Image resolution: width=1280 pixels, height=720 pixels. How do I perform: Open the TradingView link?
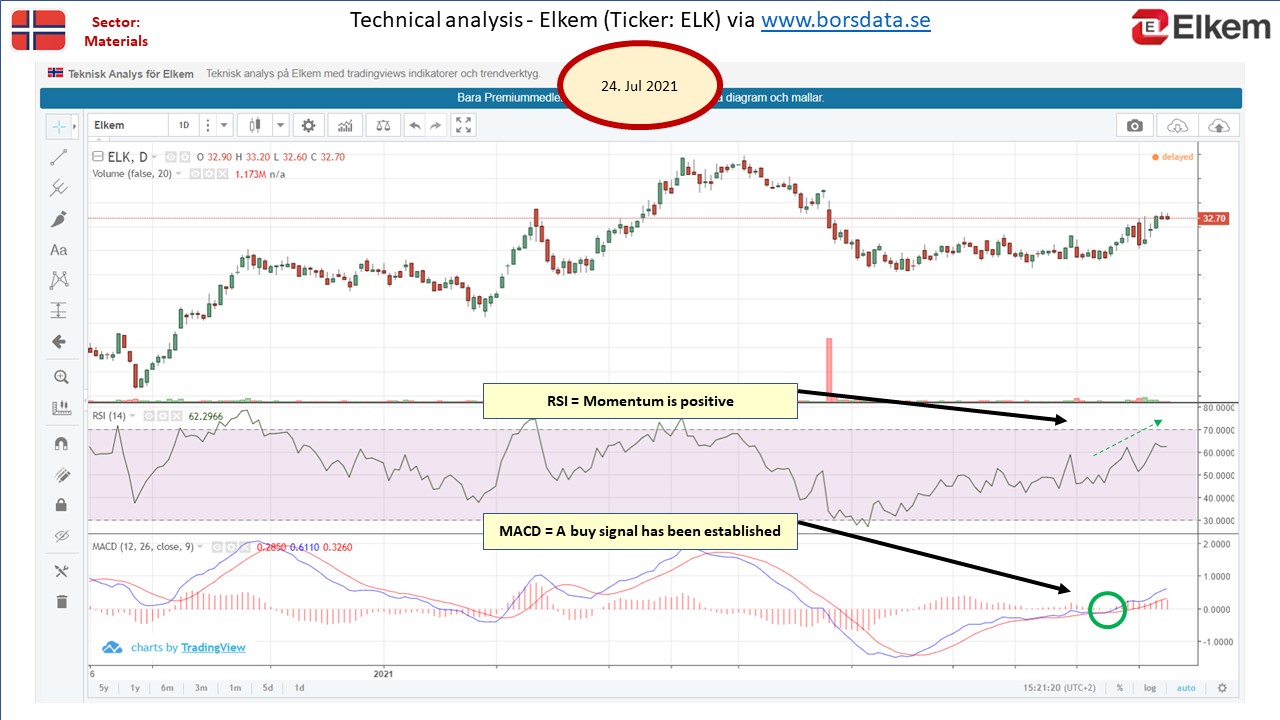[213, 647]
